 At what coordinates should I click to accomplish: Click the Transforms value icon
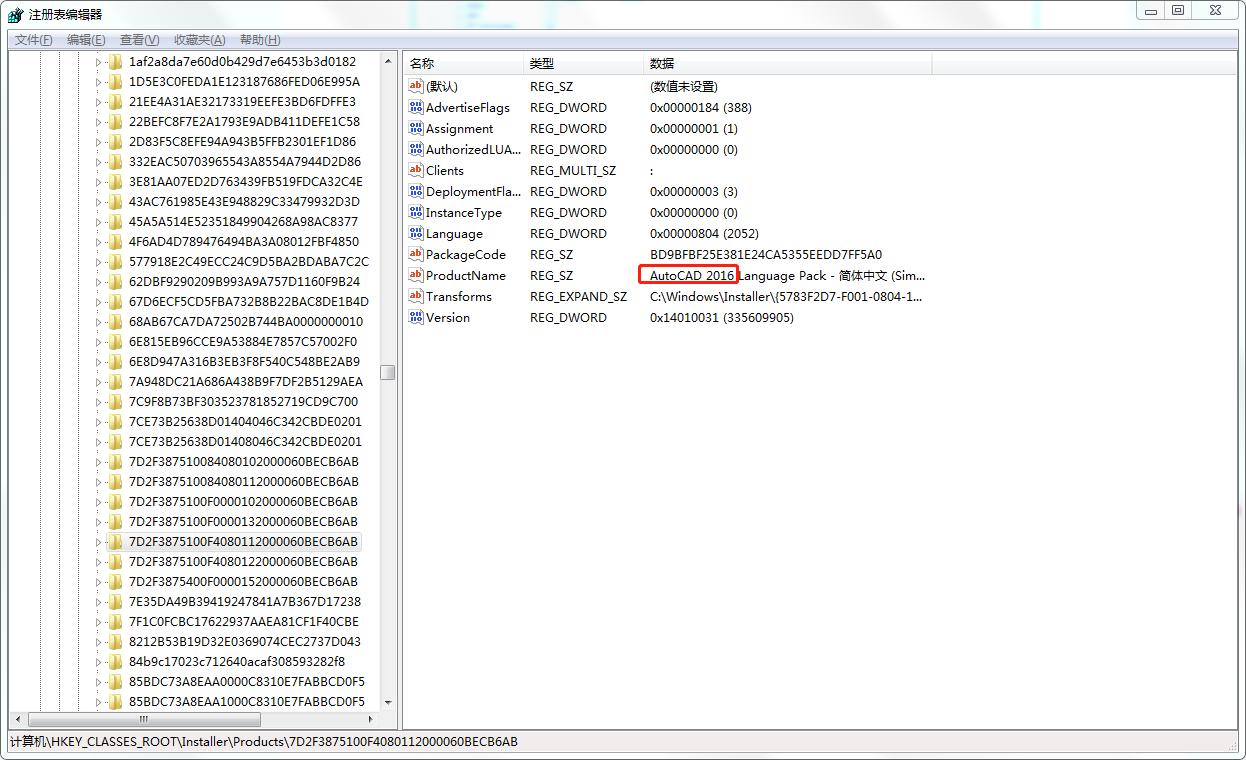pos(416,296)
